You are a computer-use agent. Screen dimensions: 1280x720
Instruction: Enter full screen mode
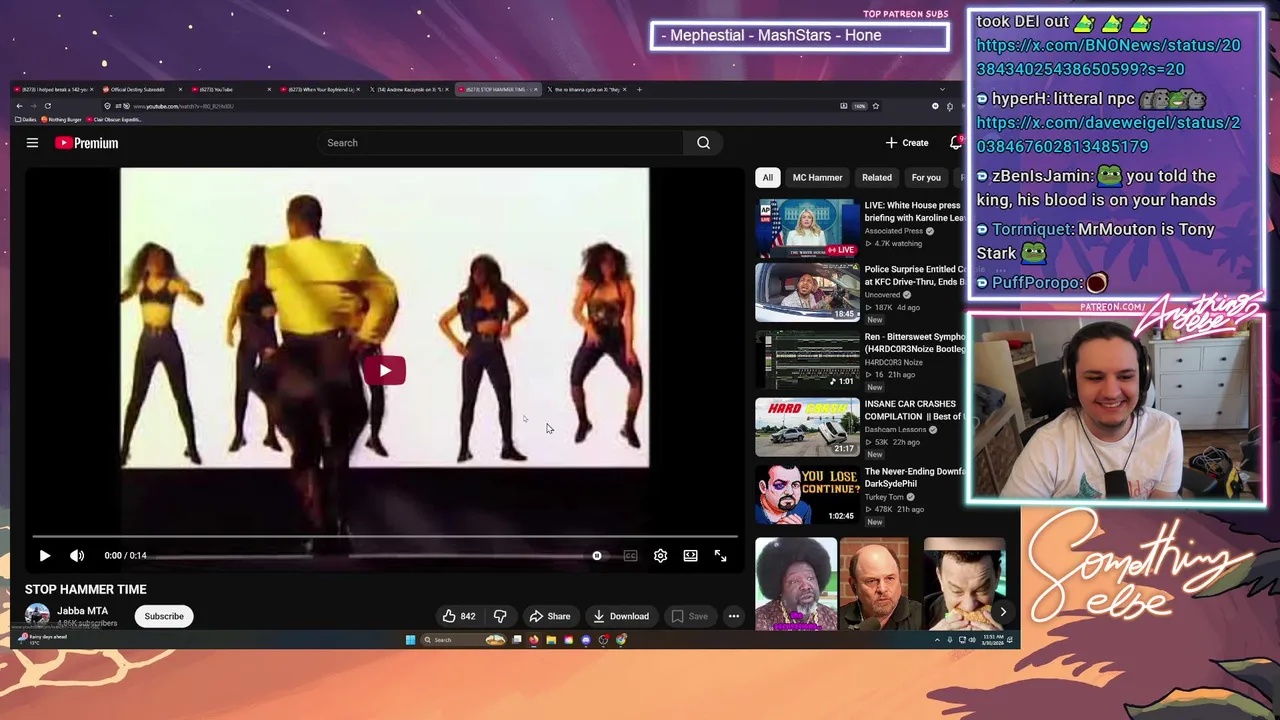click(720, 555)
